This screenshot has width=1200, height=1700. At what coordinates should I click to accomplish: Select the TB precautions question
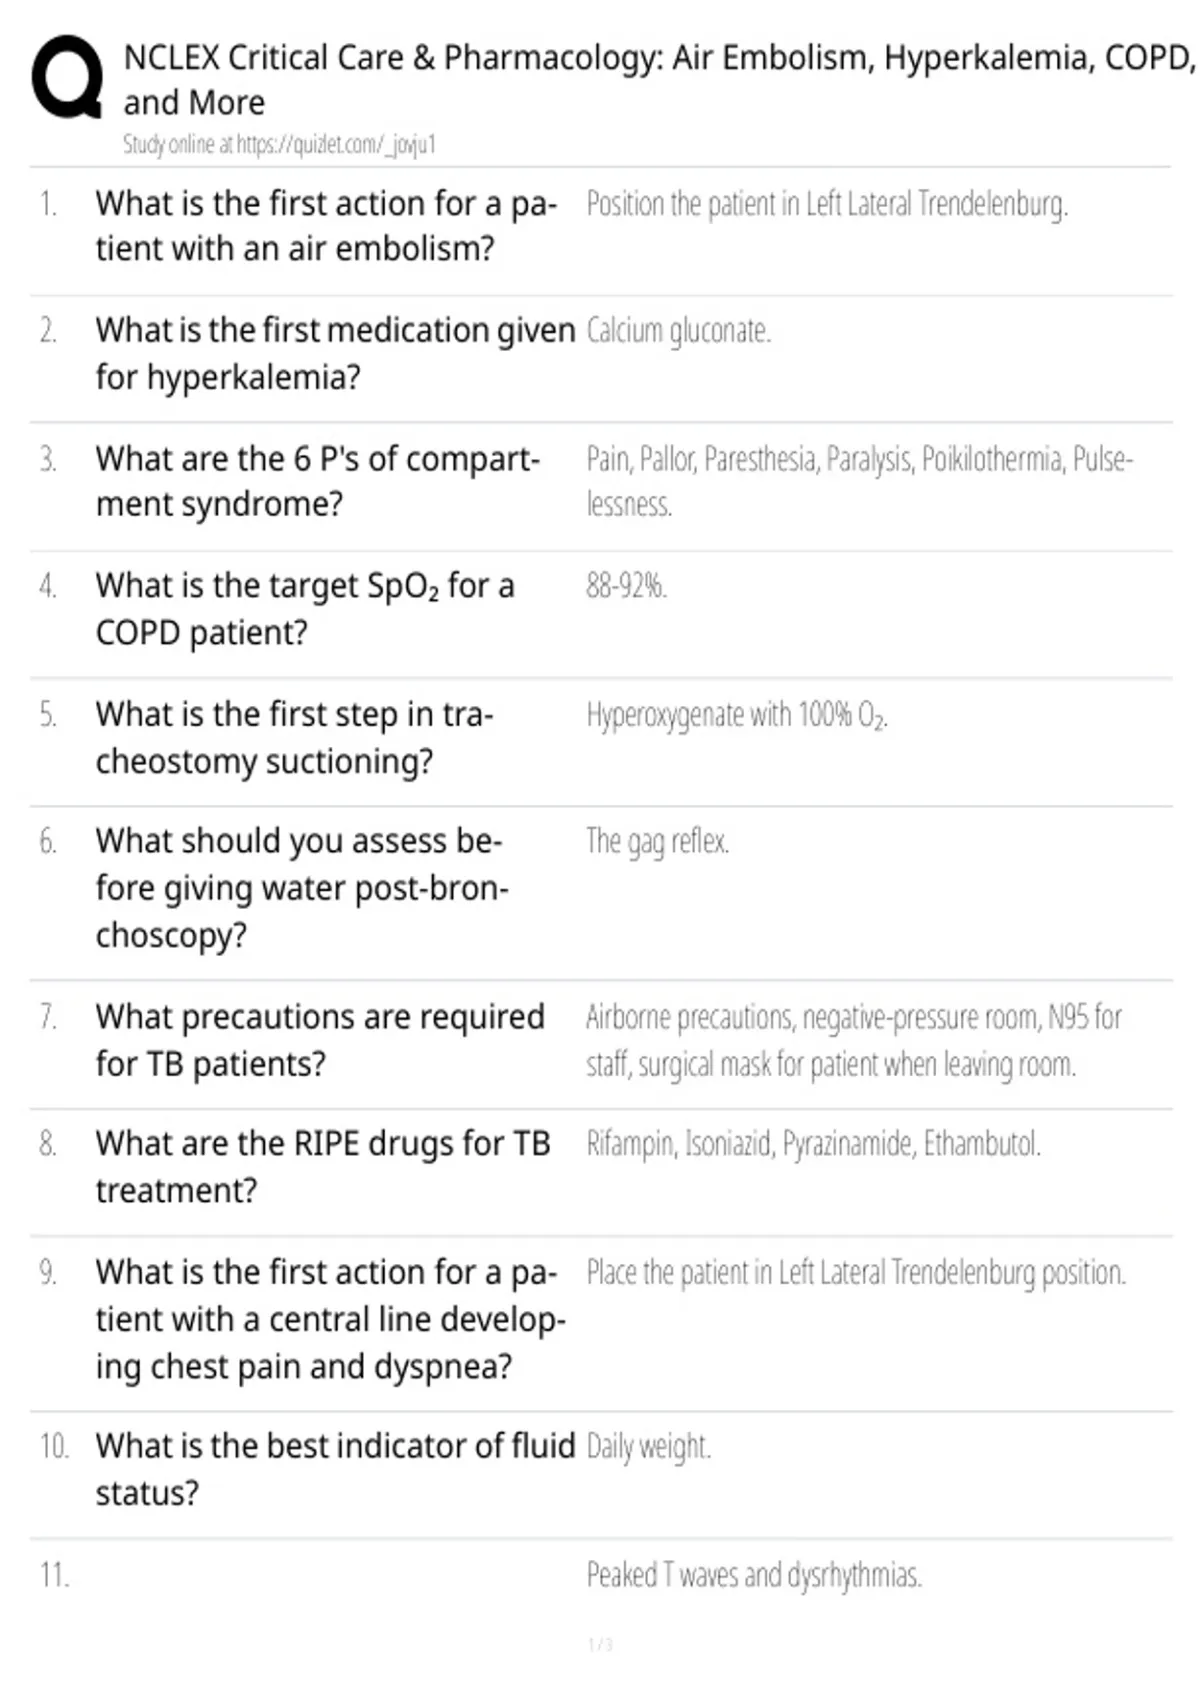coord(320,1040)
